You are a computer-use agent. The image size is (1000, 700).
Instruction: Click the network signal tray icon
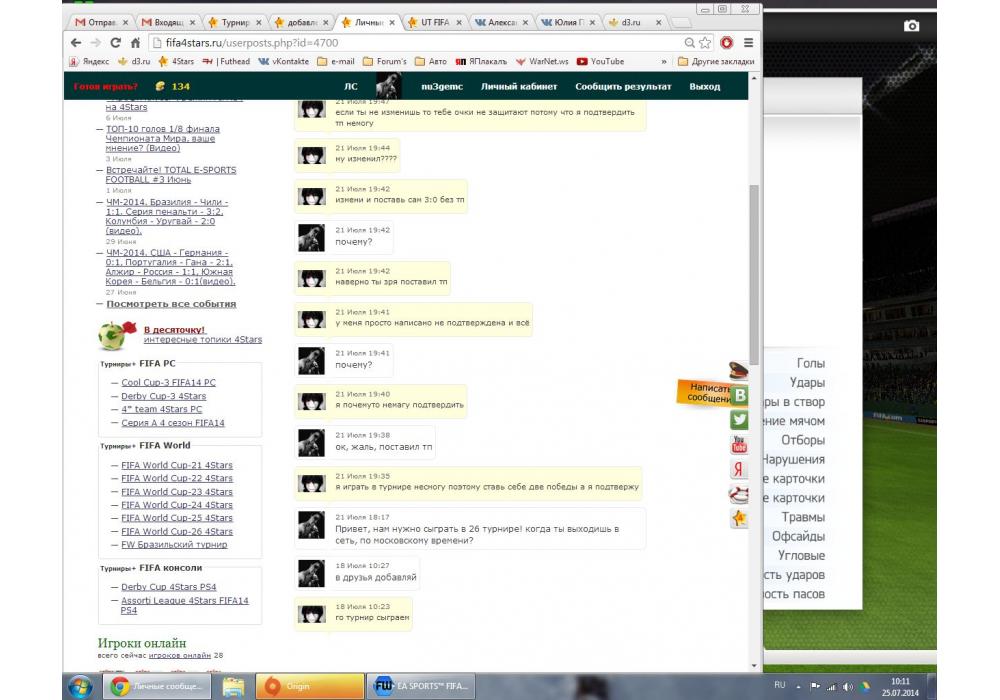(832, 687)
